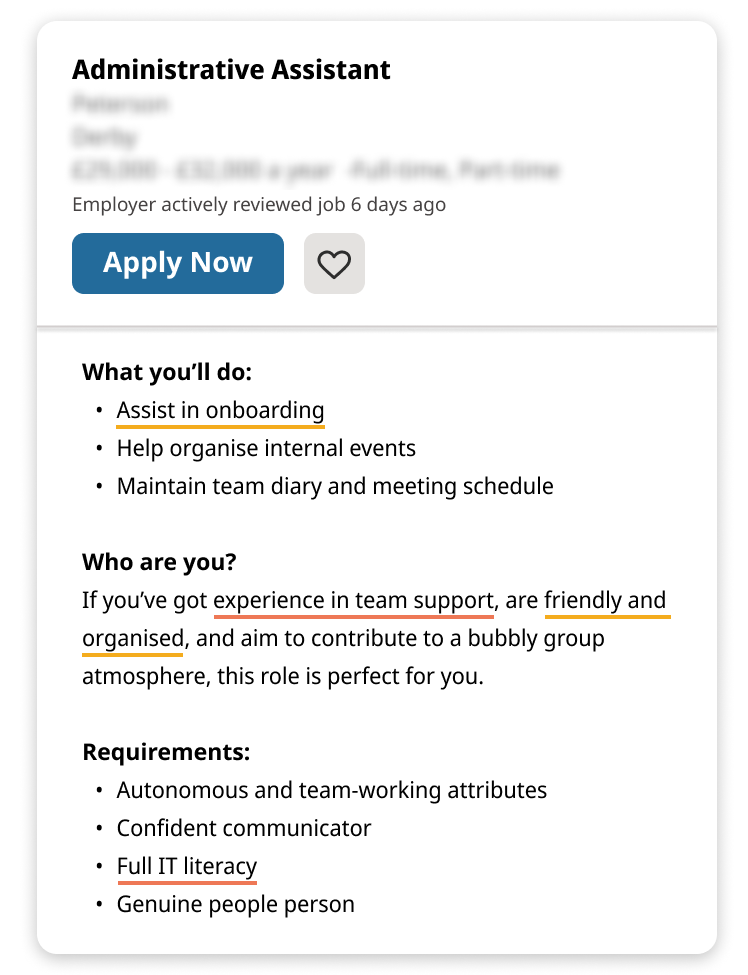Open the Assist in onboarding link

click(x=220, y=410)
